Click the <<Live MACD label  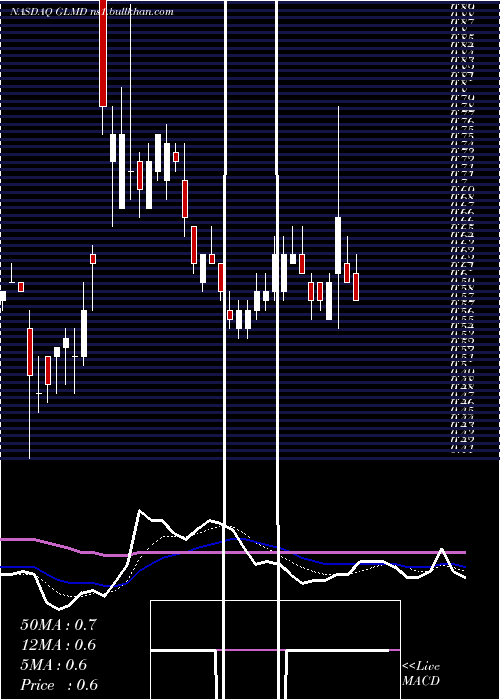[421, 674]
